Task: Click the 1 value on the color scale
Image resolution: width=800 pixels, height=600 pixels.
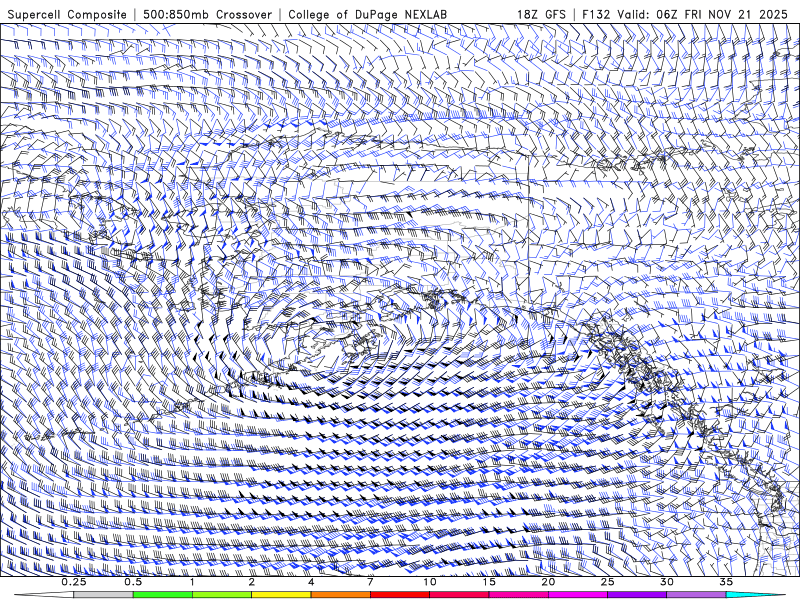Action: [x=192, y=582]
